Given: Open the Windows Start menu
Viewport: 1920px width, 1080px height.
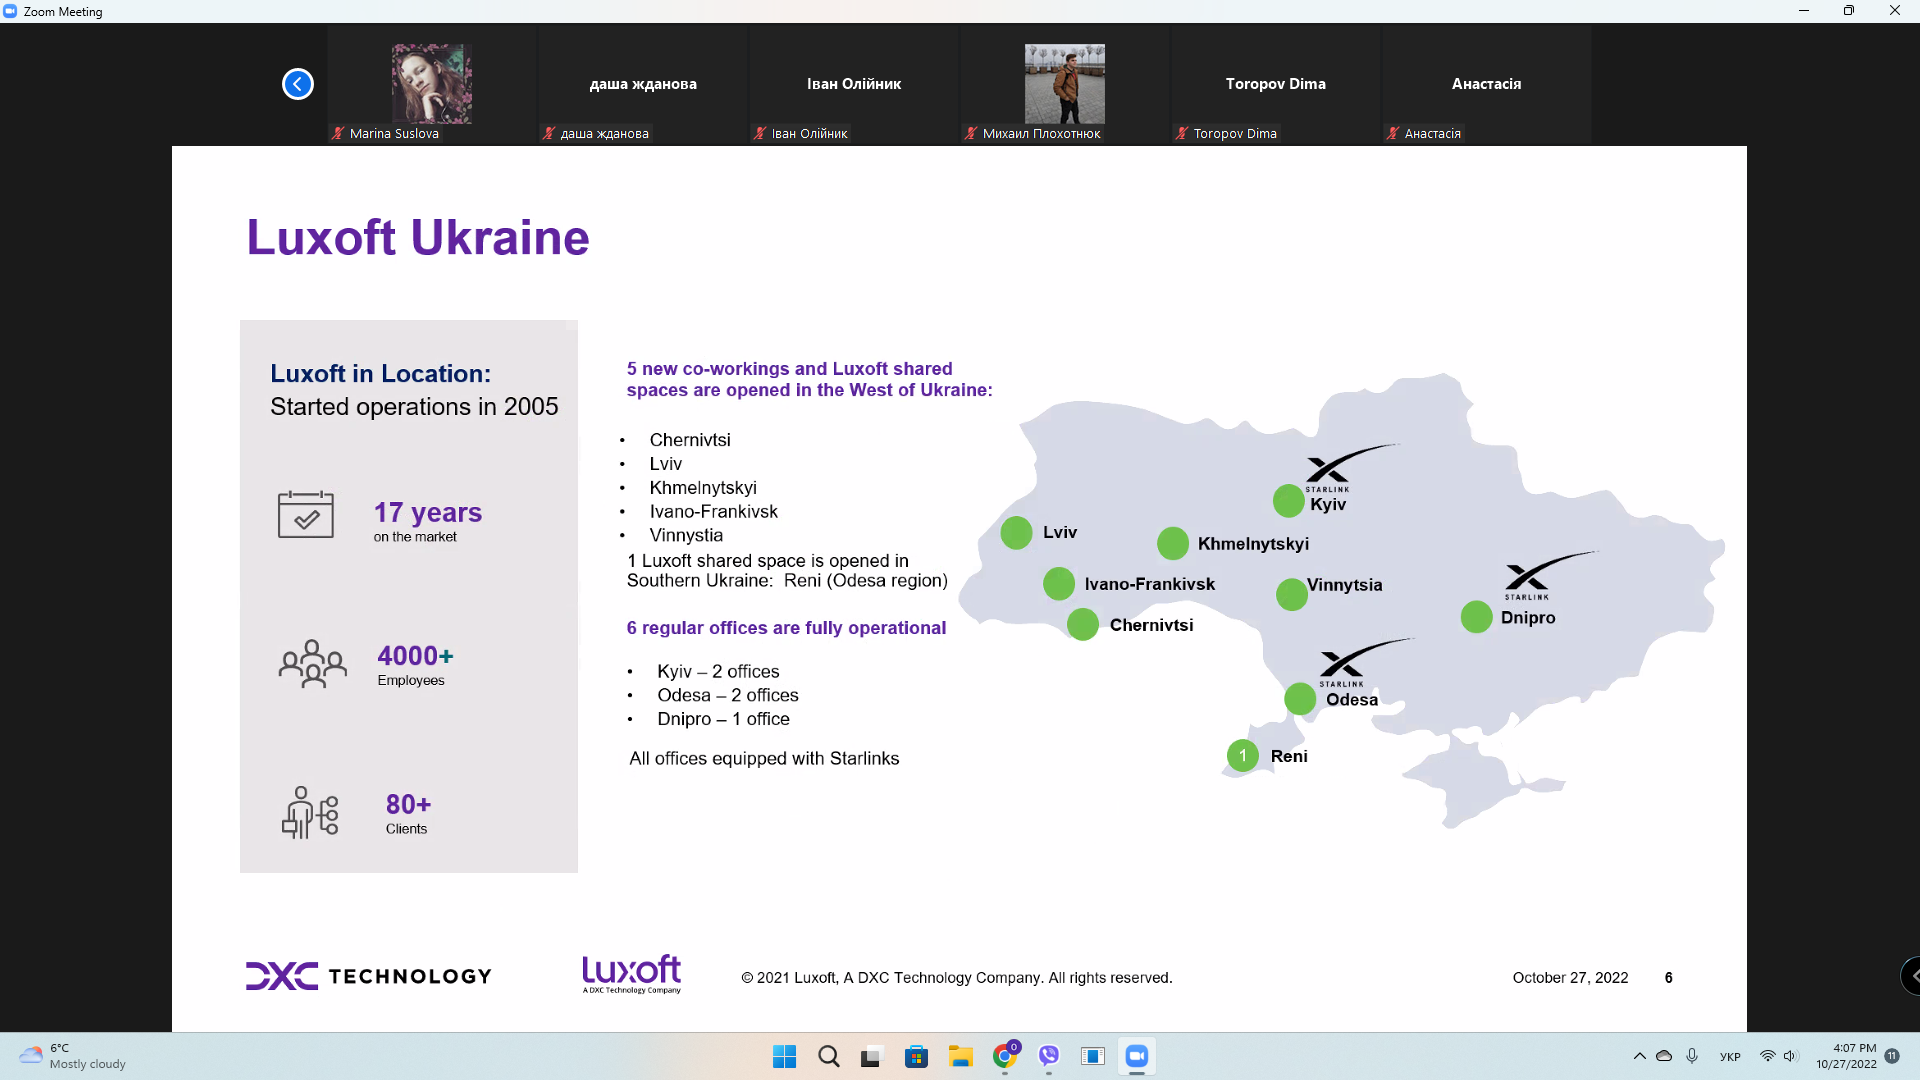Looking at the screenshot, I should pyautogui.click(x=785, y=1056).
